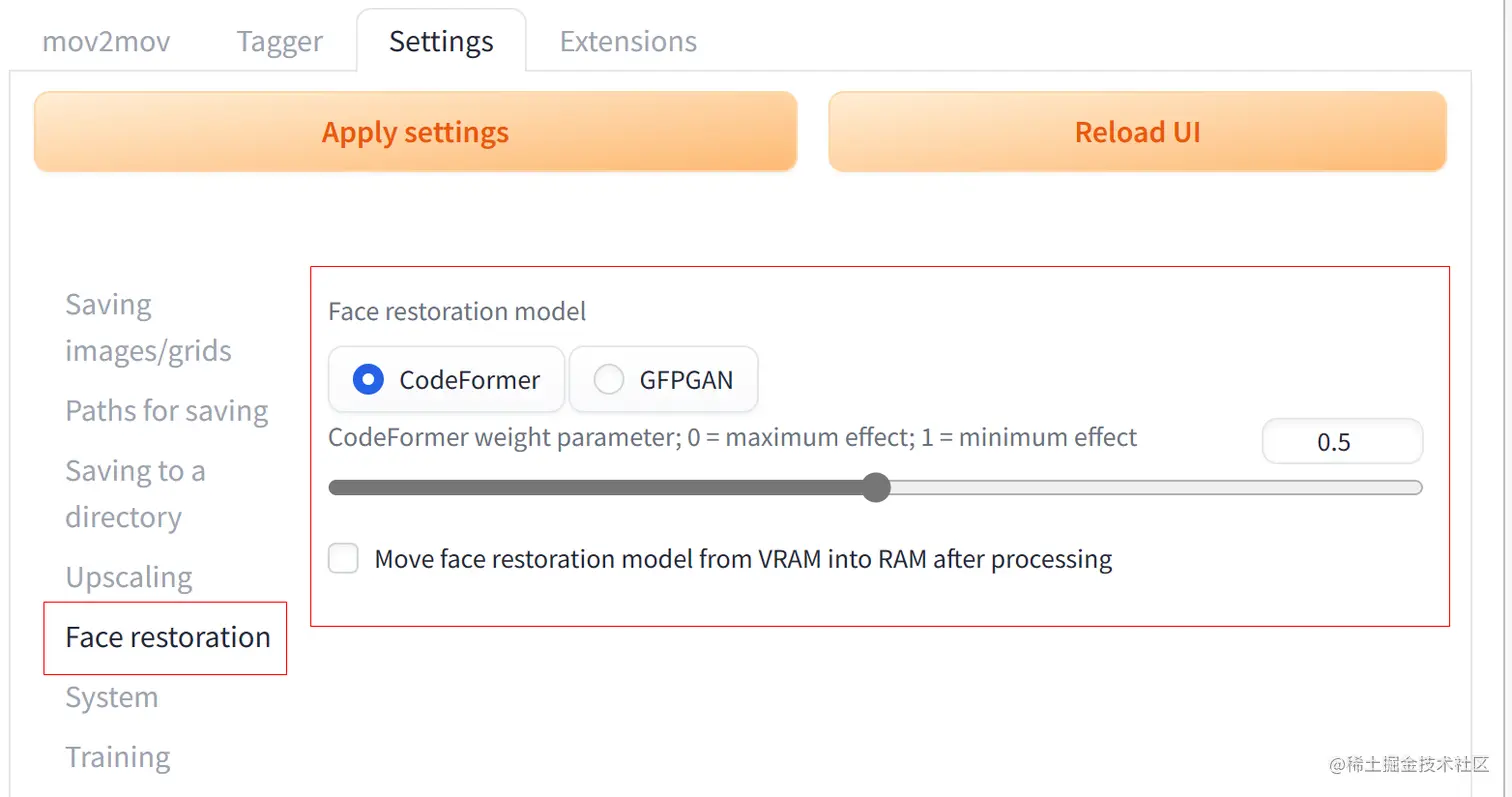Click the Apply settings button

point(415,133)
